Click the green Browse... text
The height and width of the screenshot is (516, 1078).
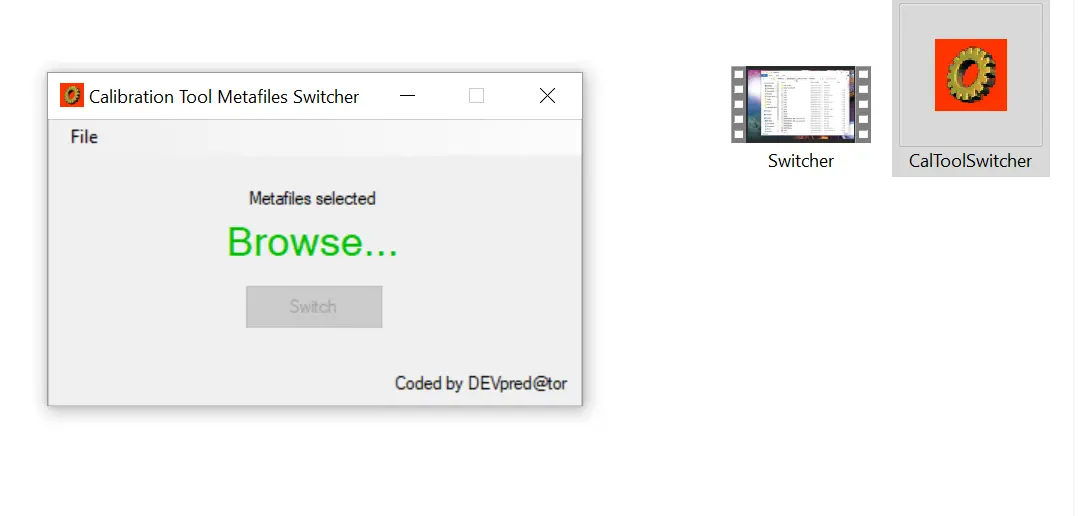[x=312, y=242]
